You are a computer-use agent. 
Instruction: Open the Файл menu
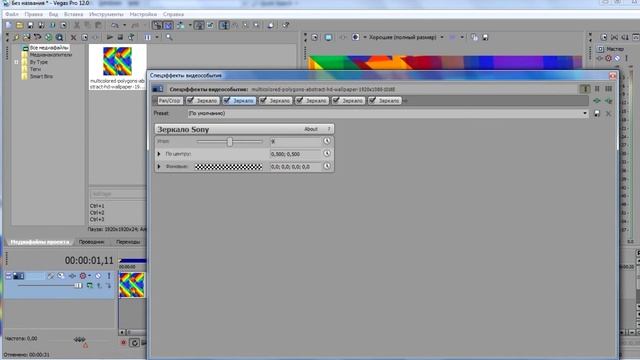tap(12, 14)
